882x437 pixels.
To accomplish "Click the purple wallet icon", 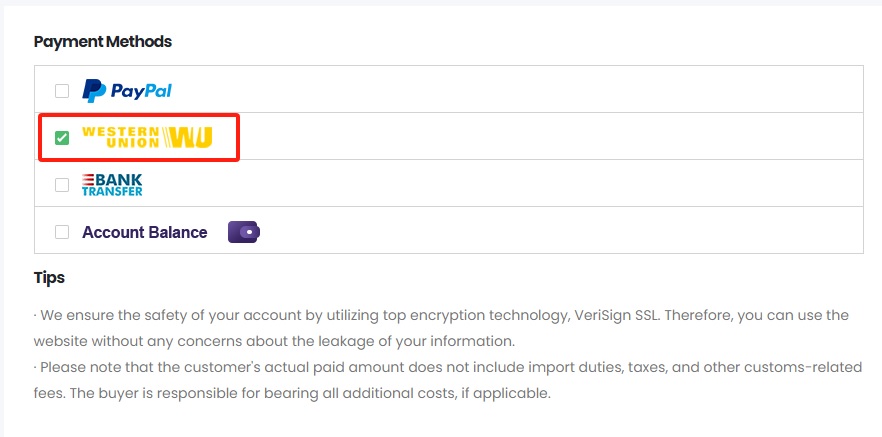I will [x=244, y=232].
